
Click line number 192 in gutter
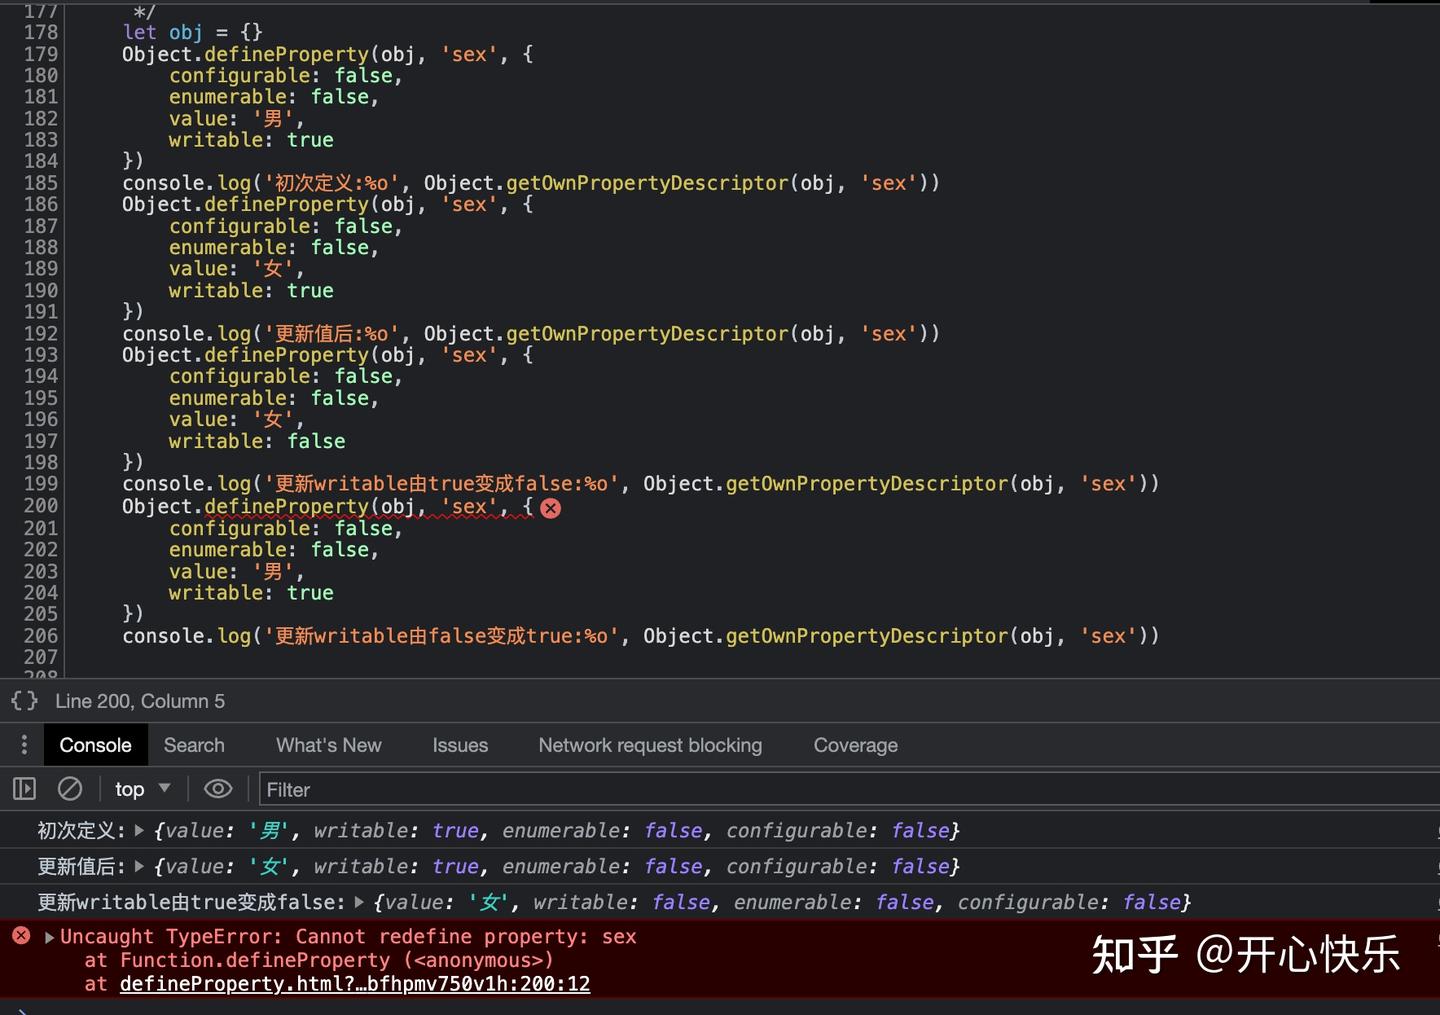coord(41,333)
